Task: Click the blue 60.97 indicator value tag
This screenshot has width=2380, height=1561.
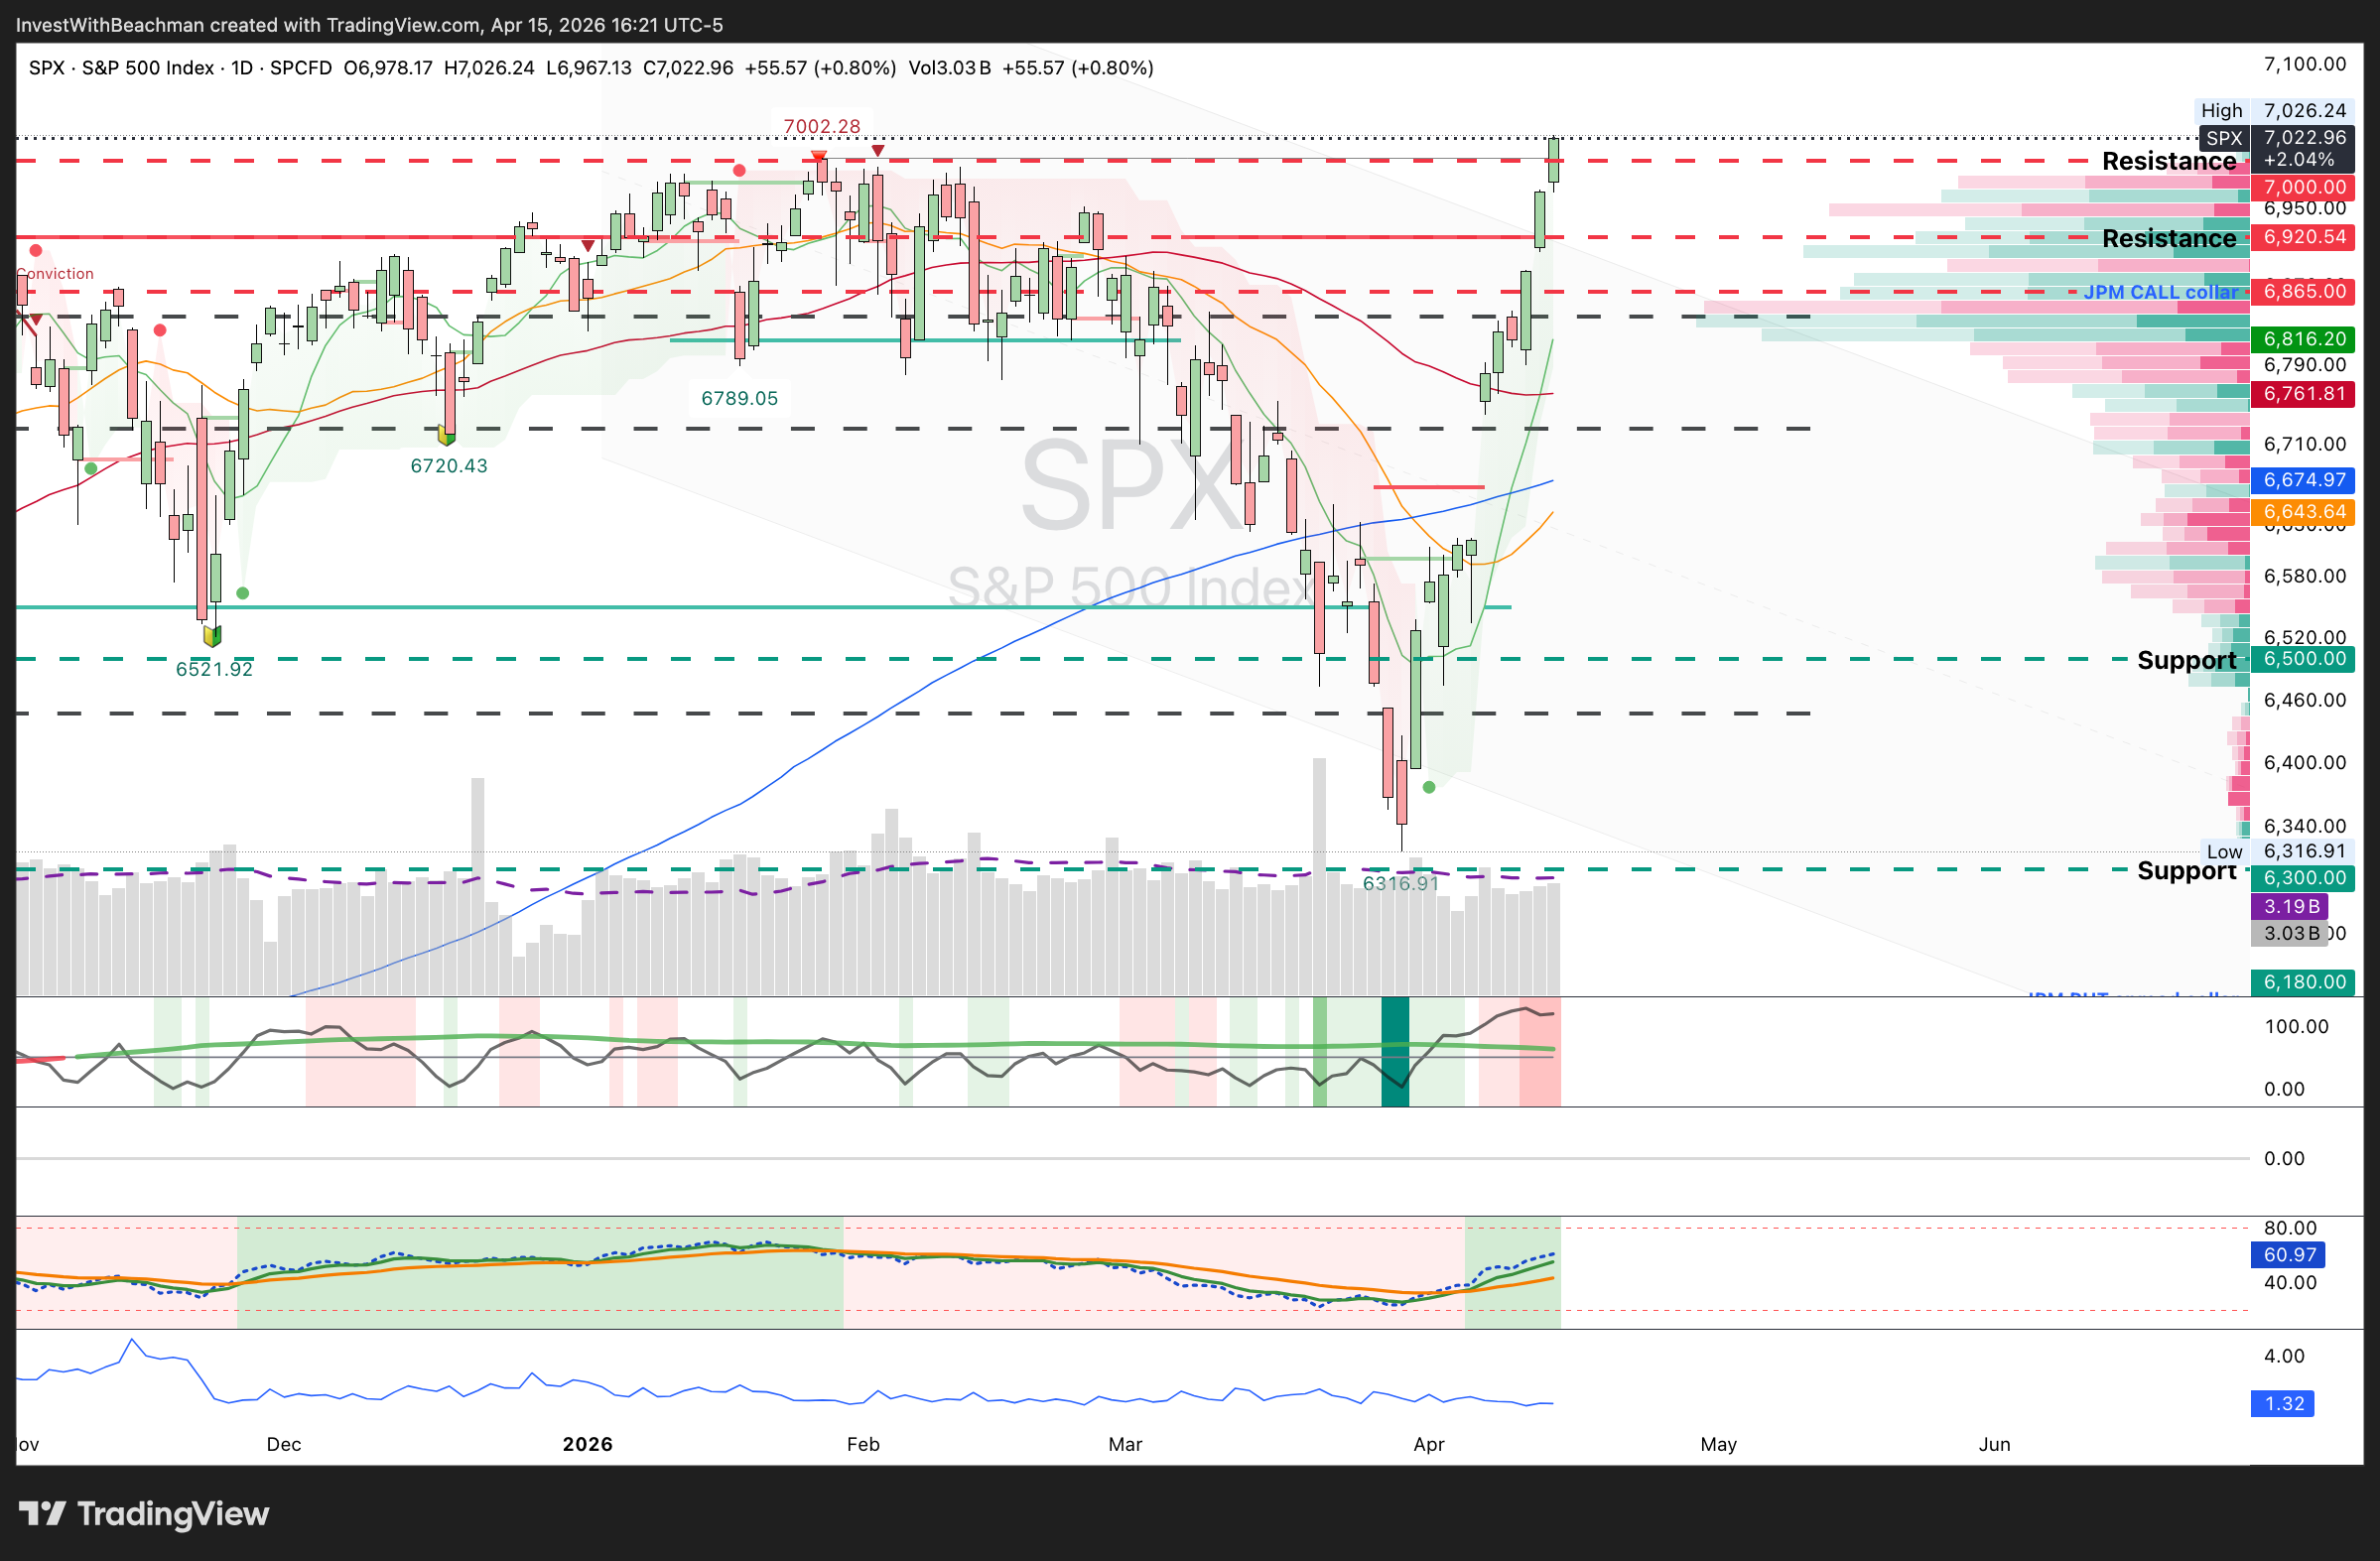Action: point(2289,1254)
